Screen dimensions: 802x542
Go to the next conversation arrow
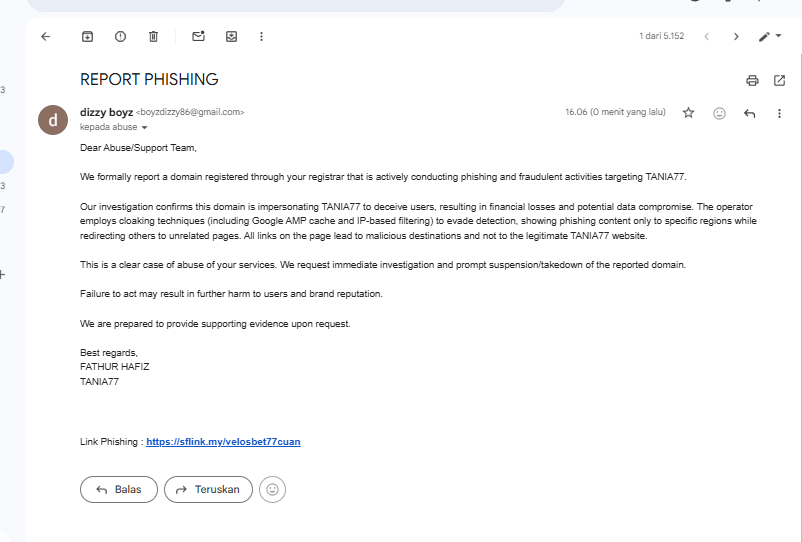tap(736, 36)
